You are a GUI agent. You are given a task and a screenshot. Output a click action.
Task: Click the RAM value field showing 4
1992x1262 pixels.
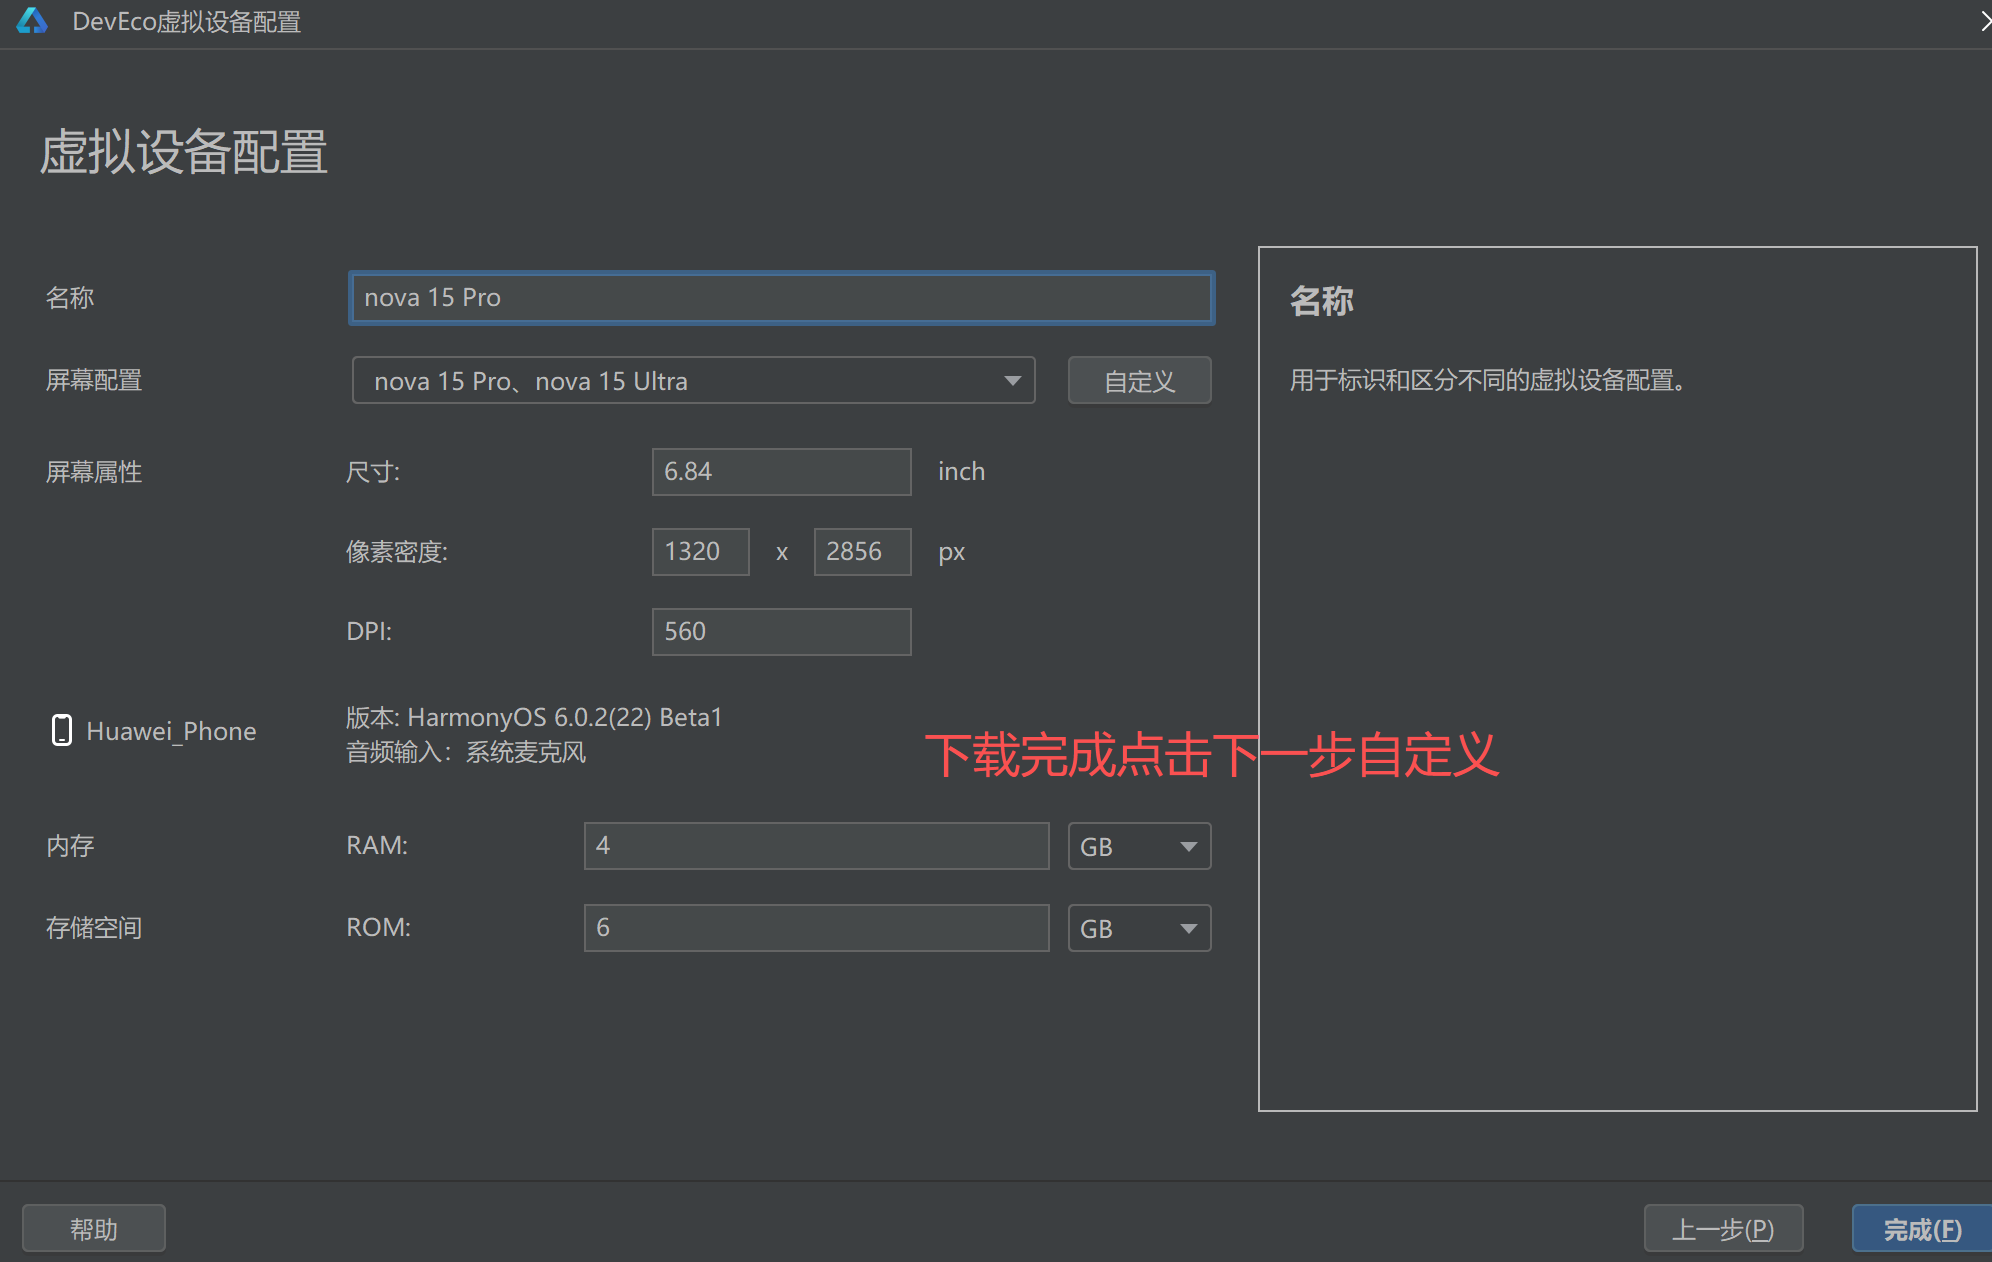click(816, 845)
